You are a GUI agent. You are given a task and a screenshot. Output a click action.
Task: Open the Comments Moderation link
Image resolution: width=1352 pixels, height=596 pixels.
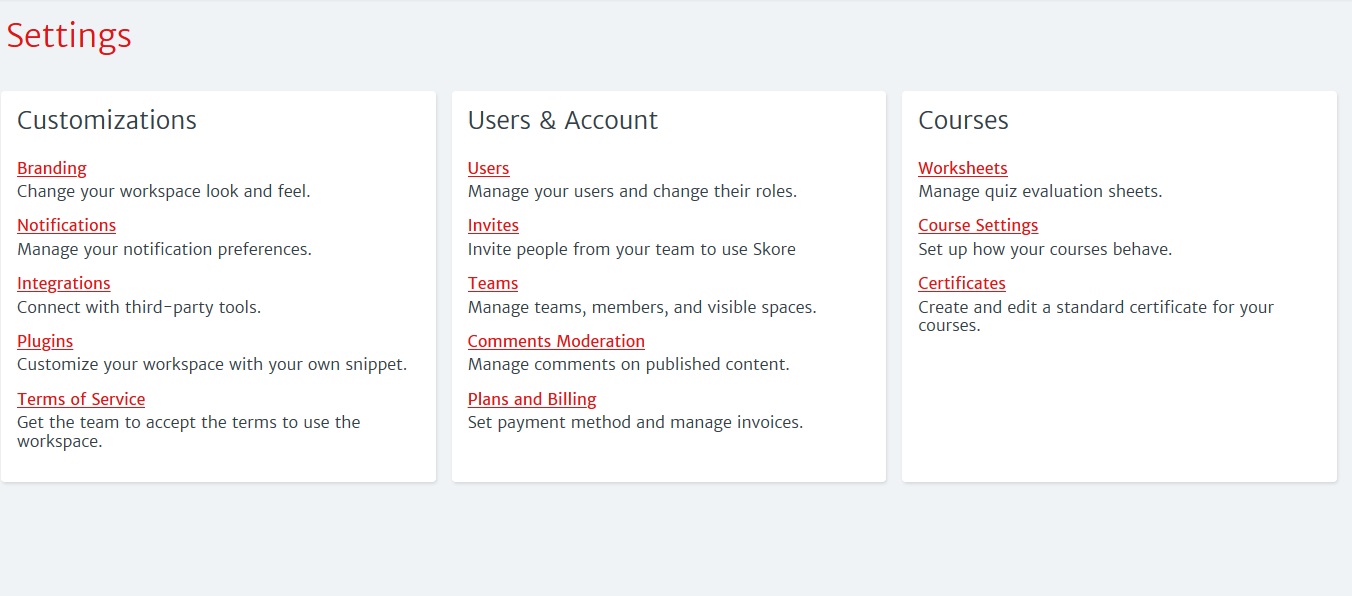pyautogui.click(x=556, y=341)
